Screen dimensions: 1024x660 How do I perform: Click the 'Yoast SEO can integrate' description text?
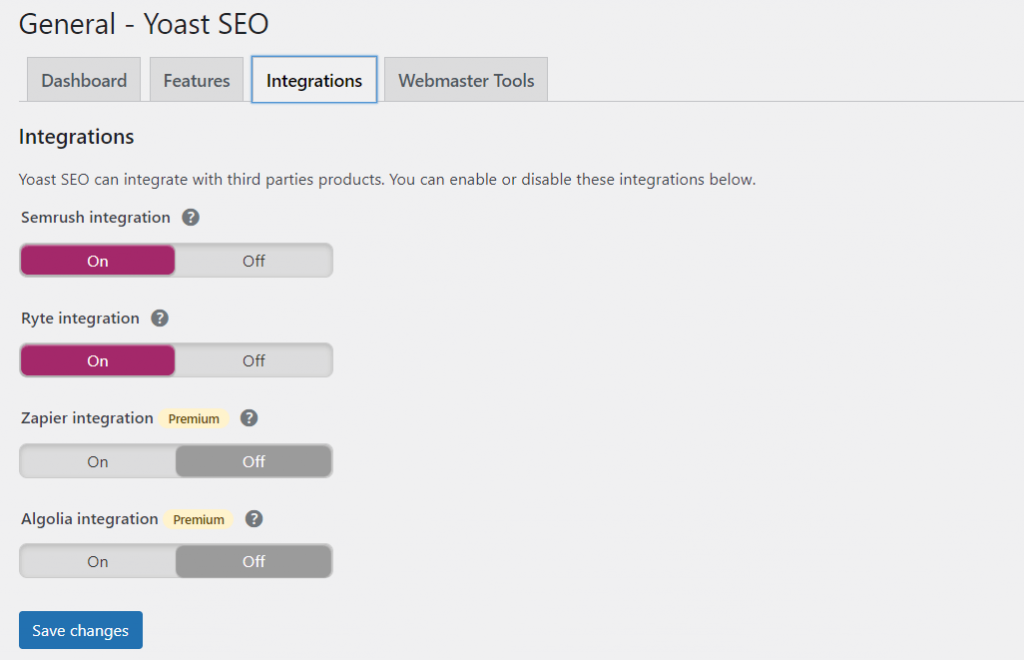click(387, 180)
